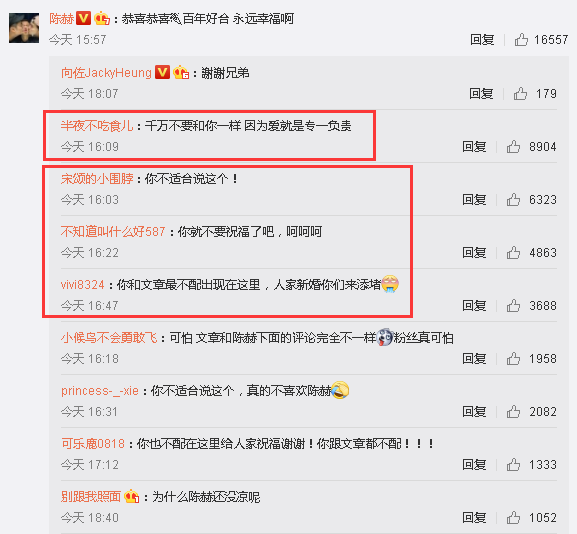Like 别跟我照面's comment with 1052 likes
The image size is (577, 534).
point(513,517)
